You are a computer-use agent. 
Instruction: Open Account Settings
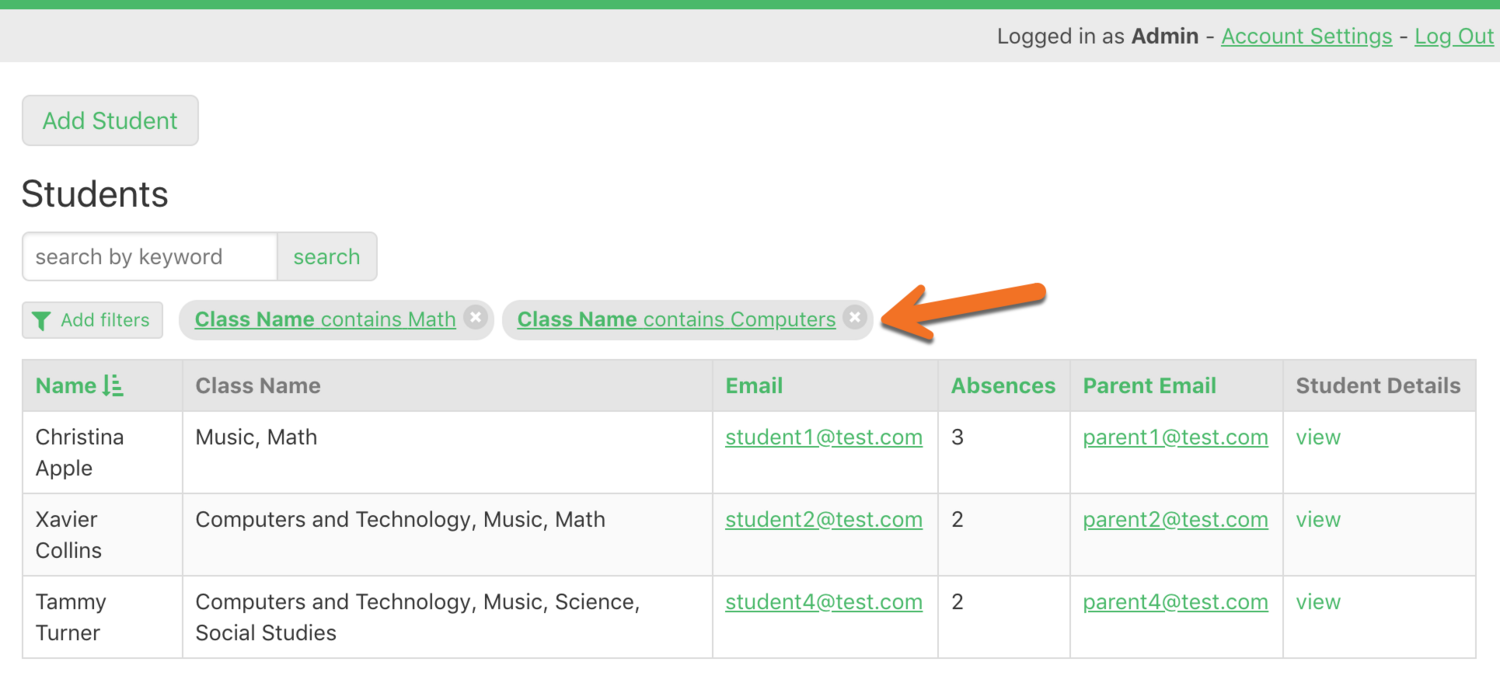tap(1306, 37)
